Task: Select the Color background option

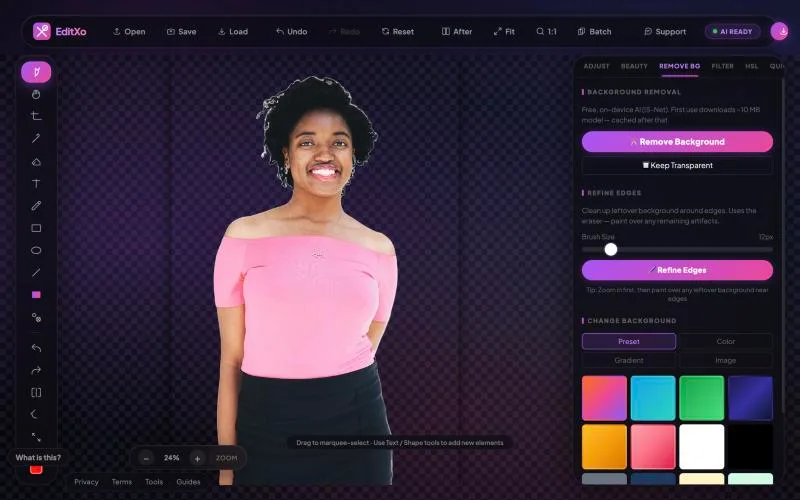Action: (x=726, y=341)
